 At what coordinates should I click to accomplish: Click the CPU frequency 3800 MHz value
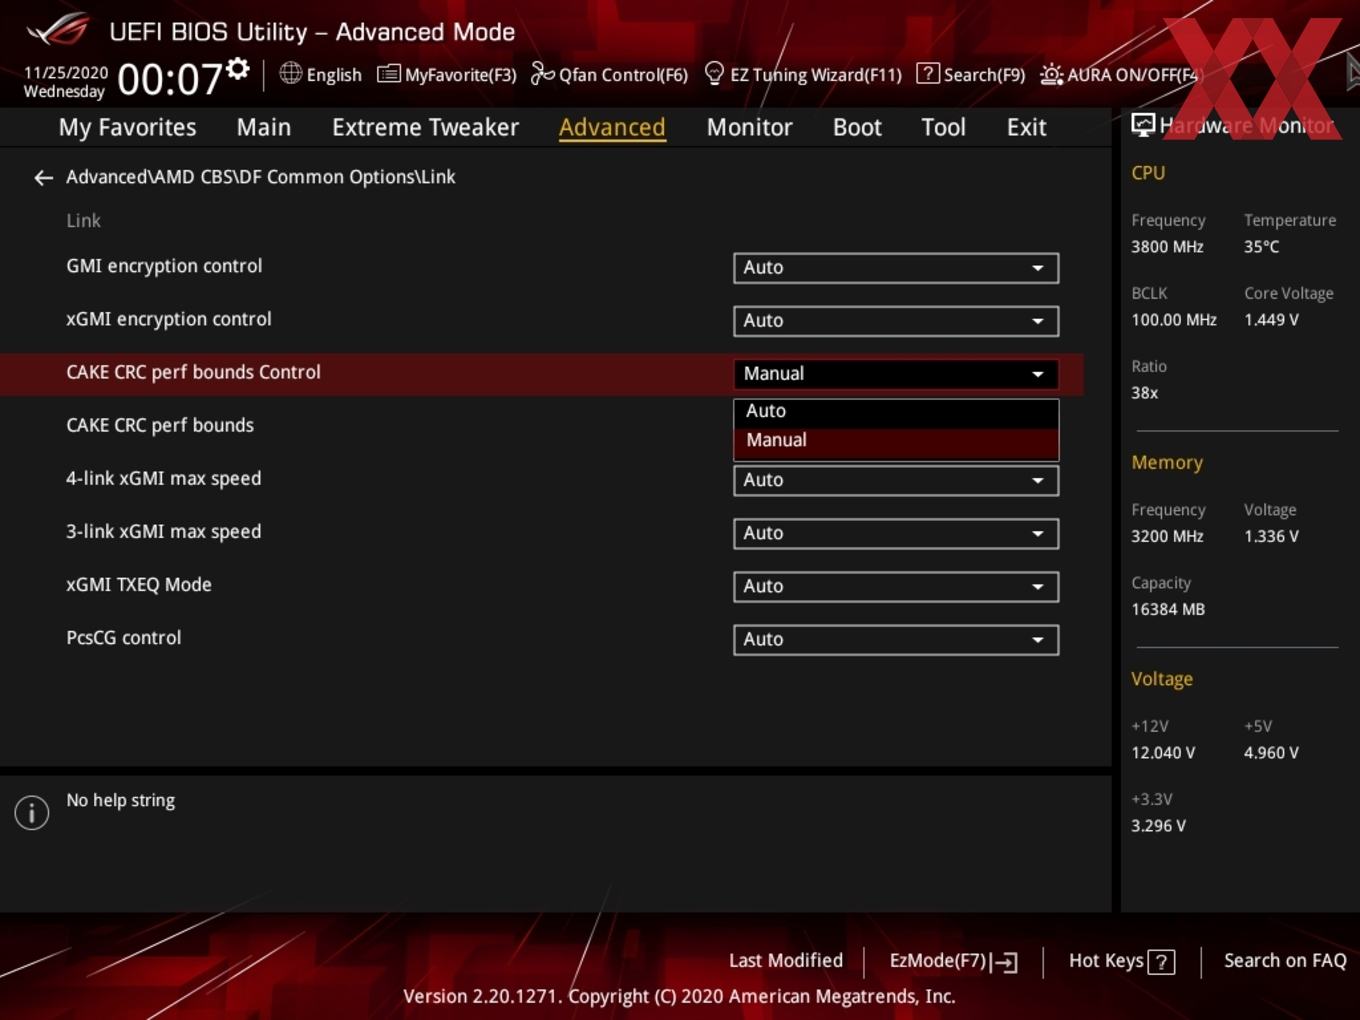pyautogui.click(x=1167, y=247)
